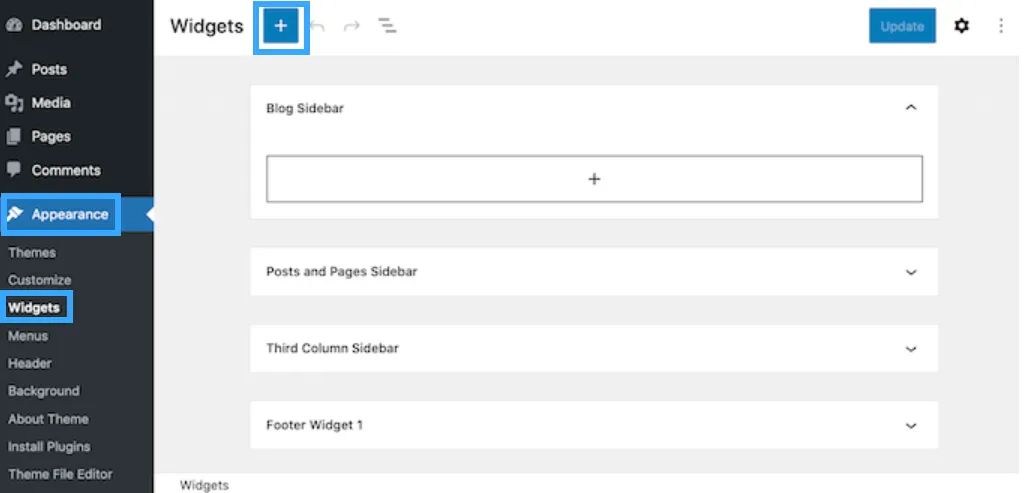The width and height of the screenshot is (1034, 493).
Task: Expand Posts and Pages Sidebar chevron
Action: [911, 272]
